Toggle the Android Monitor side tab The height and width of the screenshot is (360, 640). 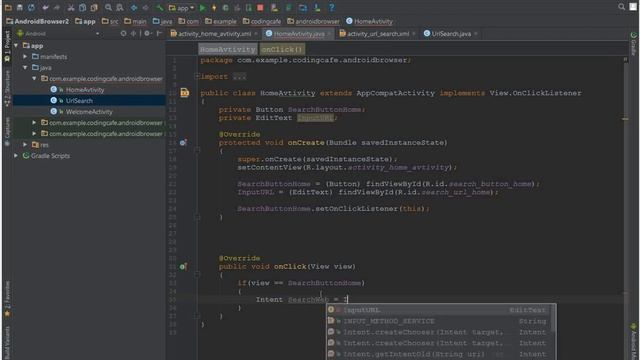point(633,341)
